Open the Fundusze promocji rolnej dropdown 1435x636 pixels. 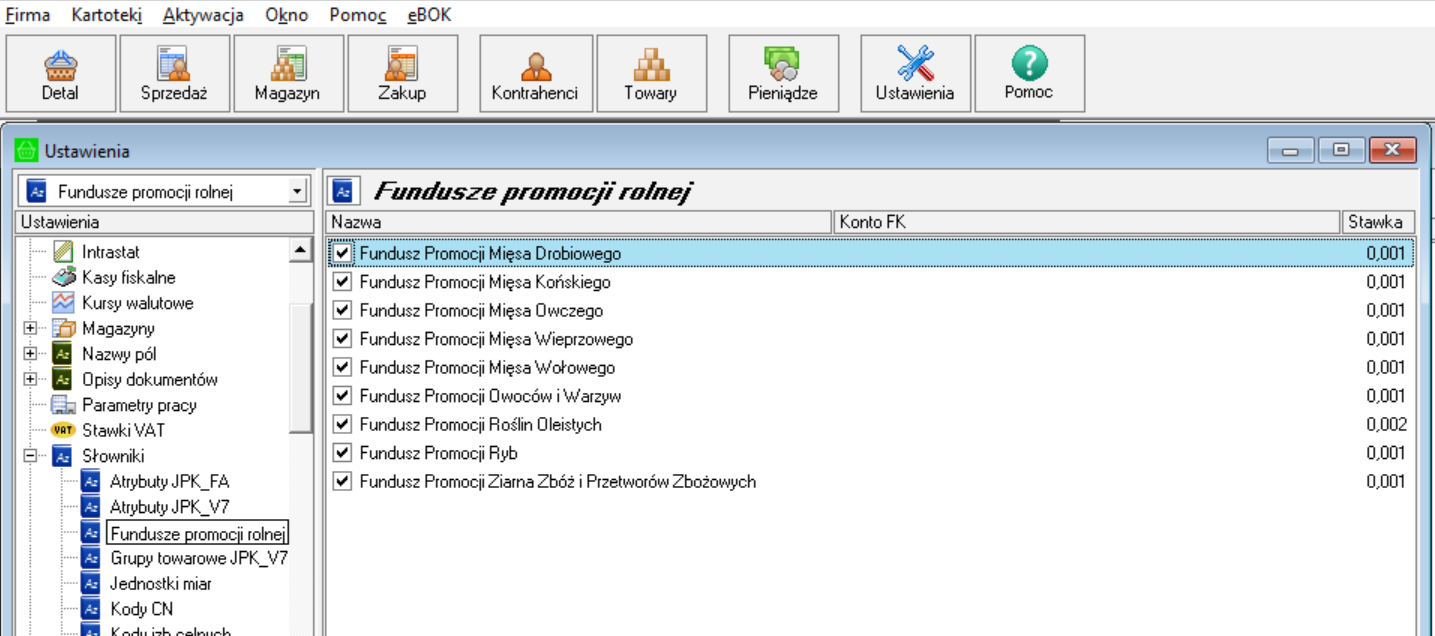pos(296,191)
